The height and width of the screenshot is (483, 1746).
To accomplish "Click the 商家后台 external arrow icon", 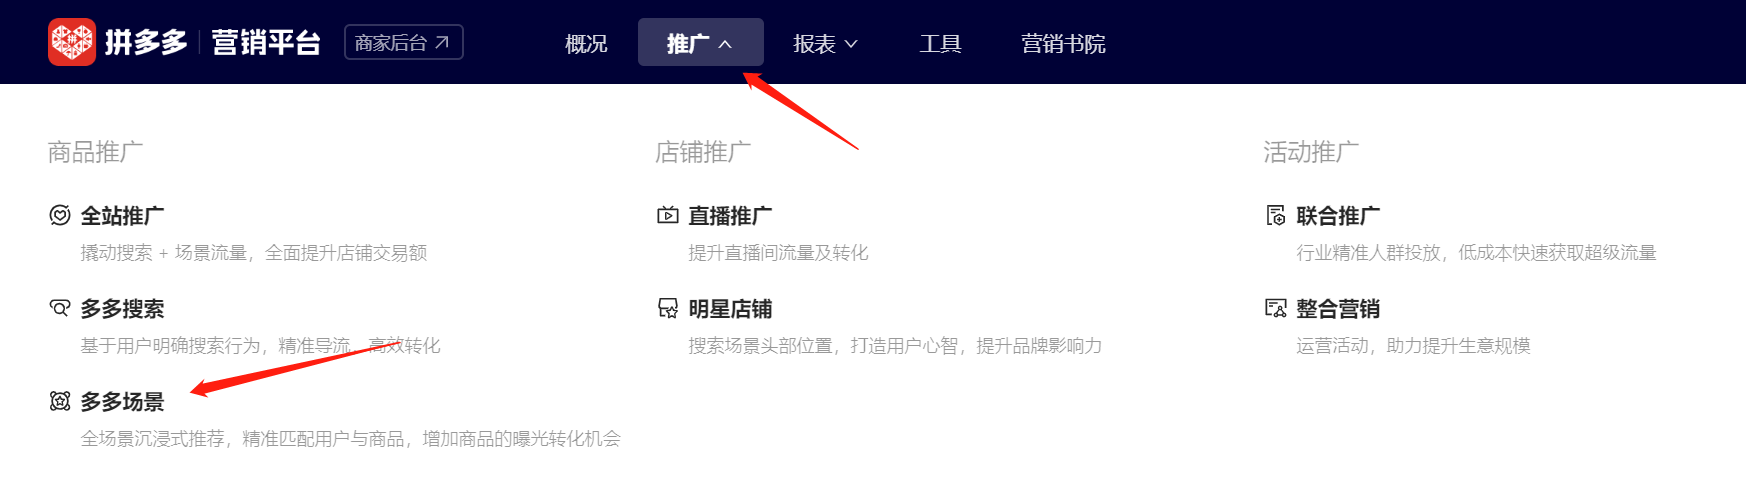I will click(x=442, y=42).
